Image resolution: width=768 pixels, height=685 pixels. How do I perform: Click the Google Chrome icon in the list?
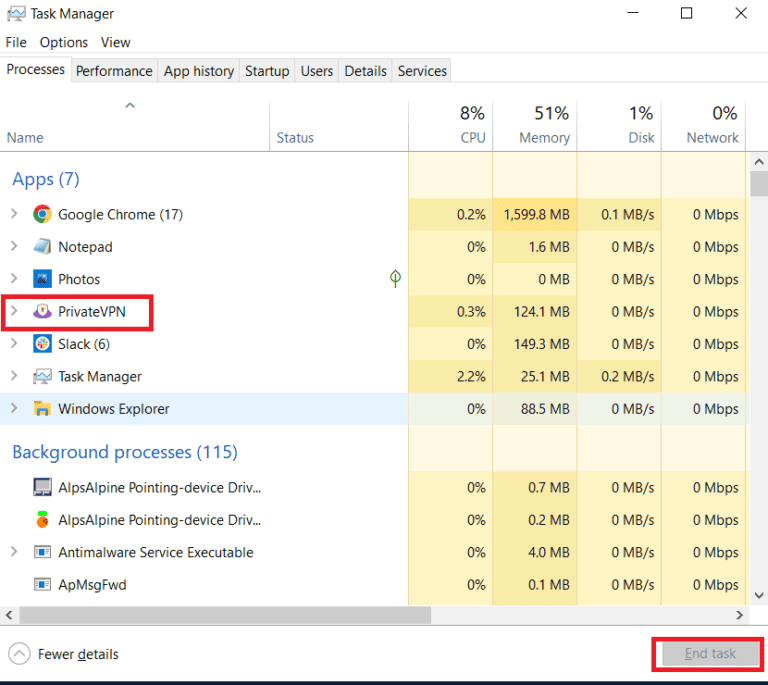42,214
